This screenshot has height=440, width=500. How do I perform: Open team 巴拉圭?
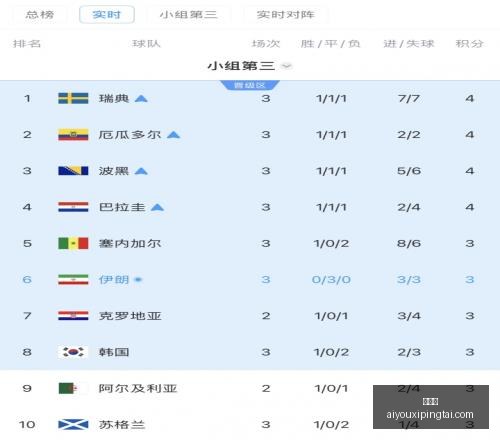(x=122, y=207)
